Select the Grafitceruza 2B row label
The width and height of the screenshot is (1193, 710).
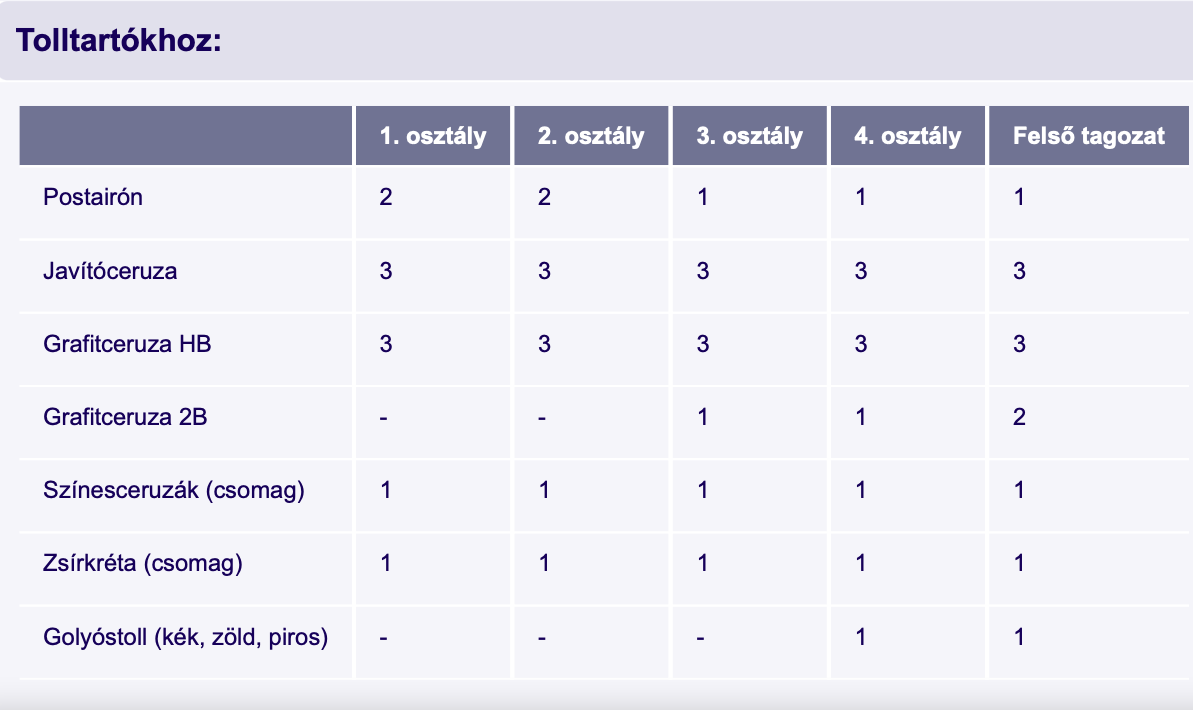click(x=125, y=417)
